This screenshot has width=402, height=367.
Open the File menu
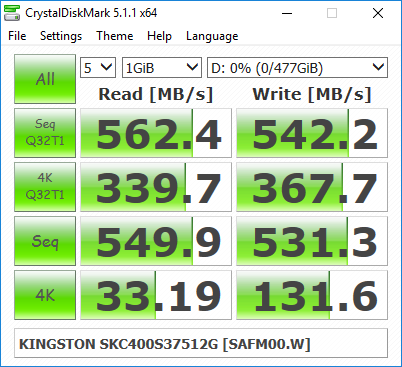coord(17,36)
